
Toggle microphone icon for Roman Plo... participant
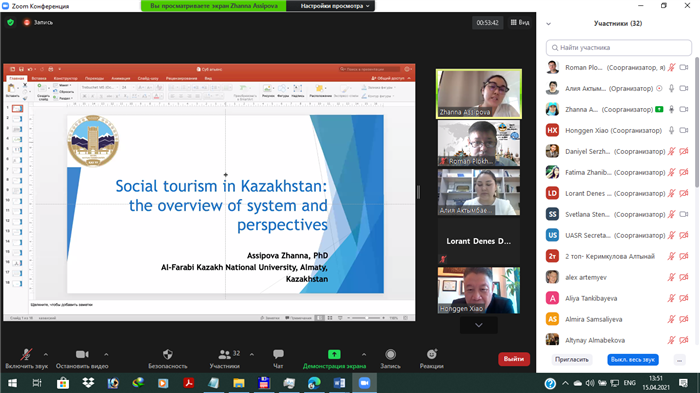pos(671,67)
